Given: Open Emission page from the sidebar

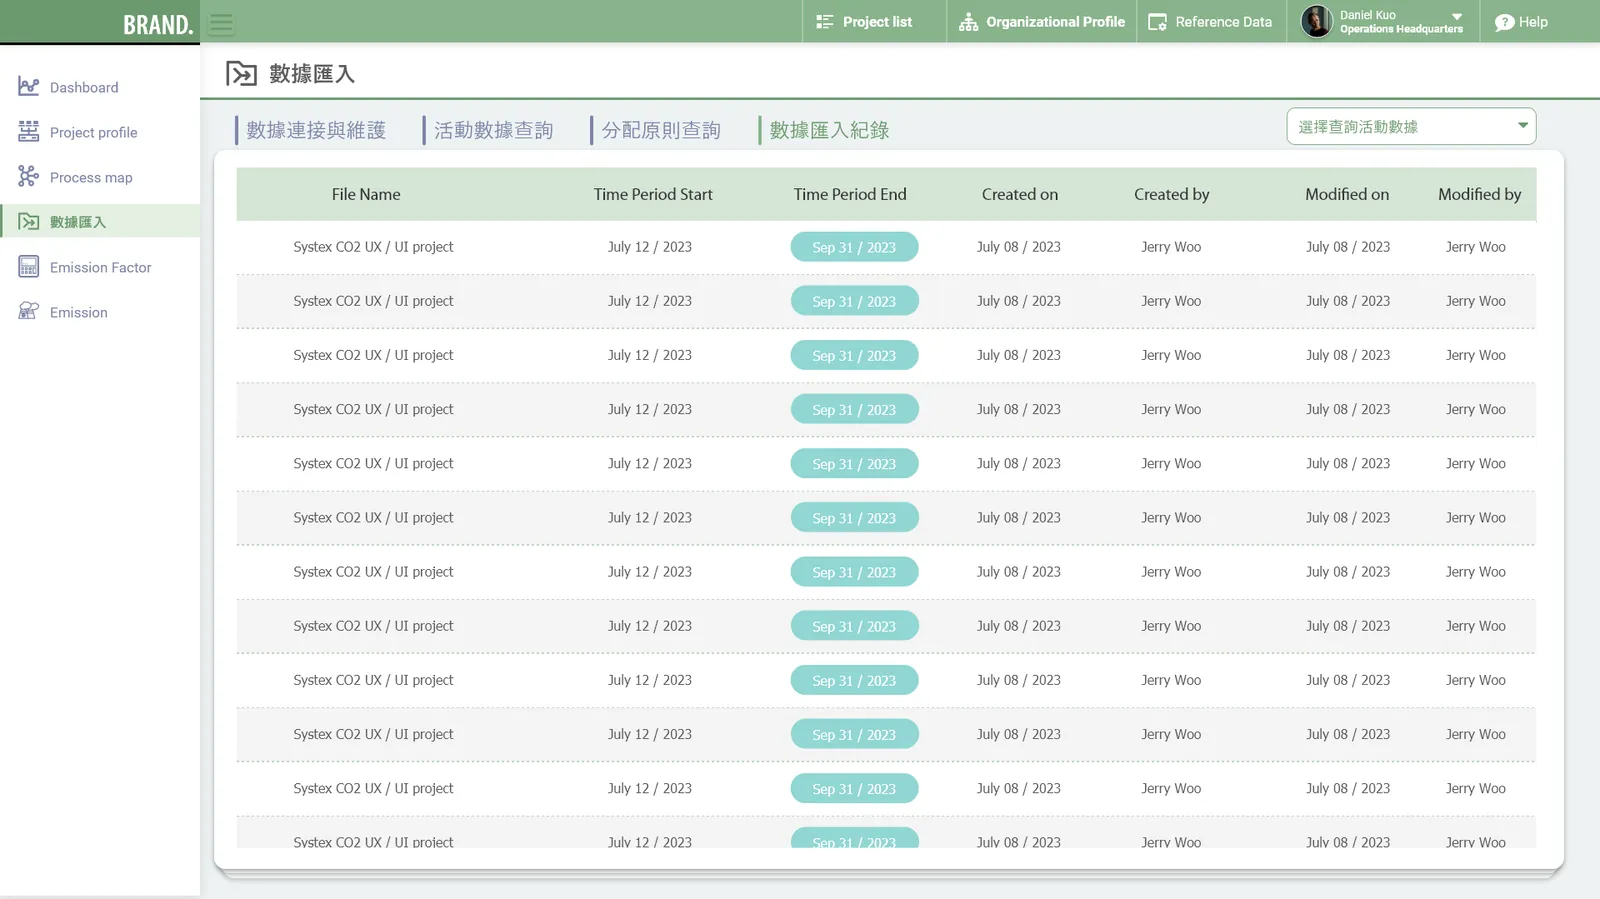Looking at the screenshot, I should coord(79,312).
